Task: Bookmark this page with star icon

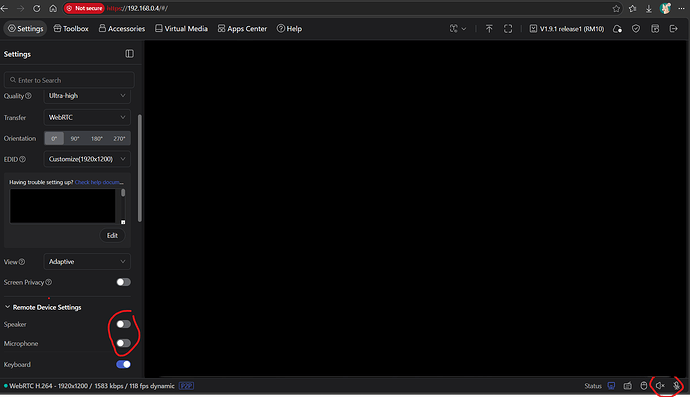Action: point(616,8)
